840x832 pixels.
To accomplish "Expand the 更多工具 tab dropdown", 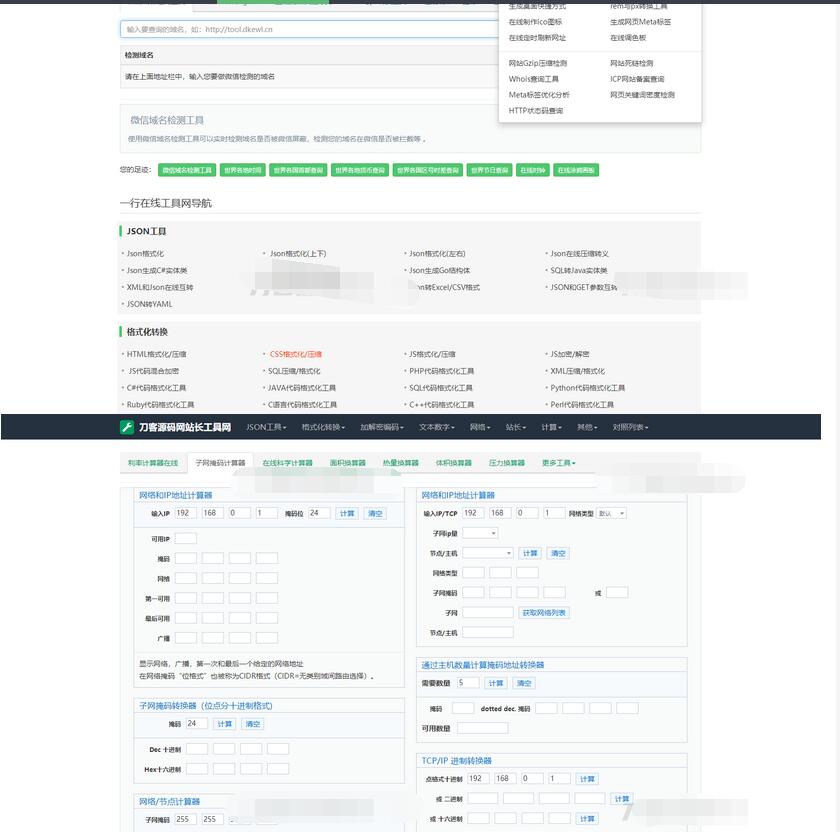I will pos(559,463).
